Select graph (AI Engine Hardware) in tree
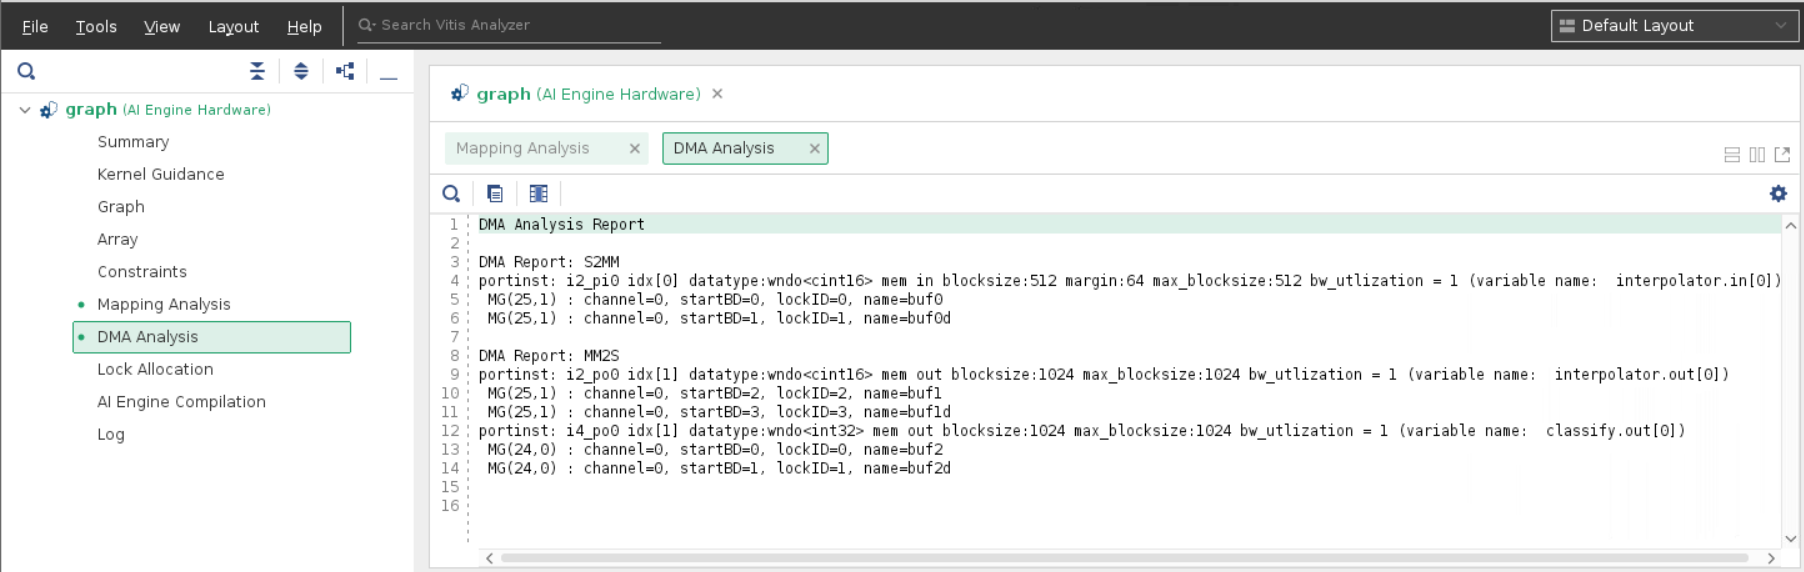This screenshot has height=572, width=1804. pyautogui.click(x=168, y=109)
